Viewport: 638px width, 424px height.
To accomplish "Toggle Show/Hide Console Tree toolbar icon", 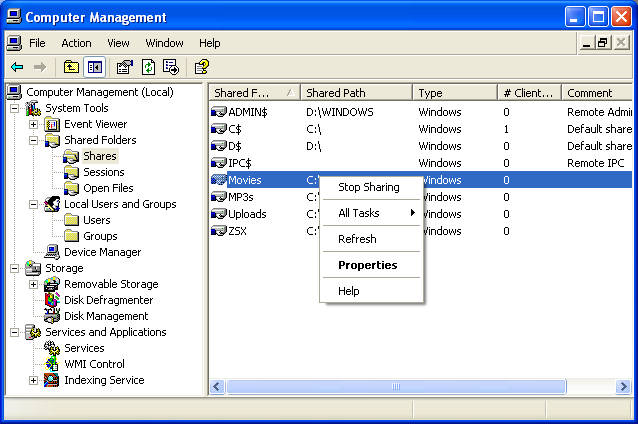I will pyautogui.click(x=95, y=67).
